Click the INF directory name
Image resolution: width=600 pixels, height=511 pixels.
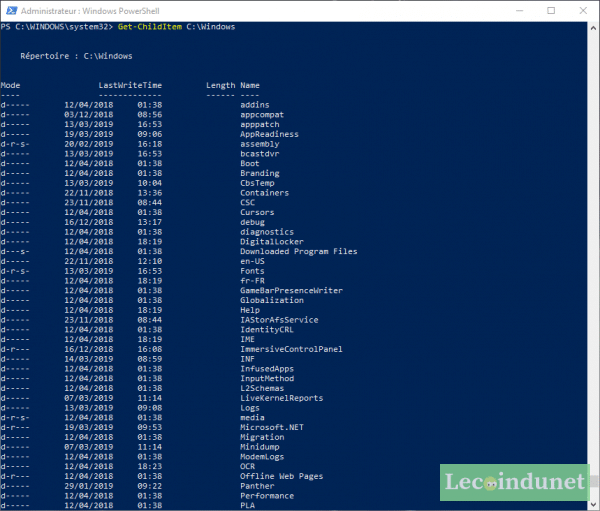pos(248,359)
